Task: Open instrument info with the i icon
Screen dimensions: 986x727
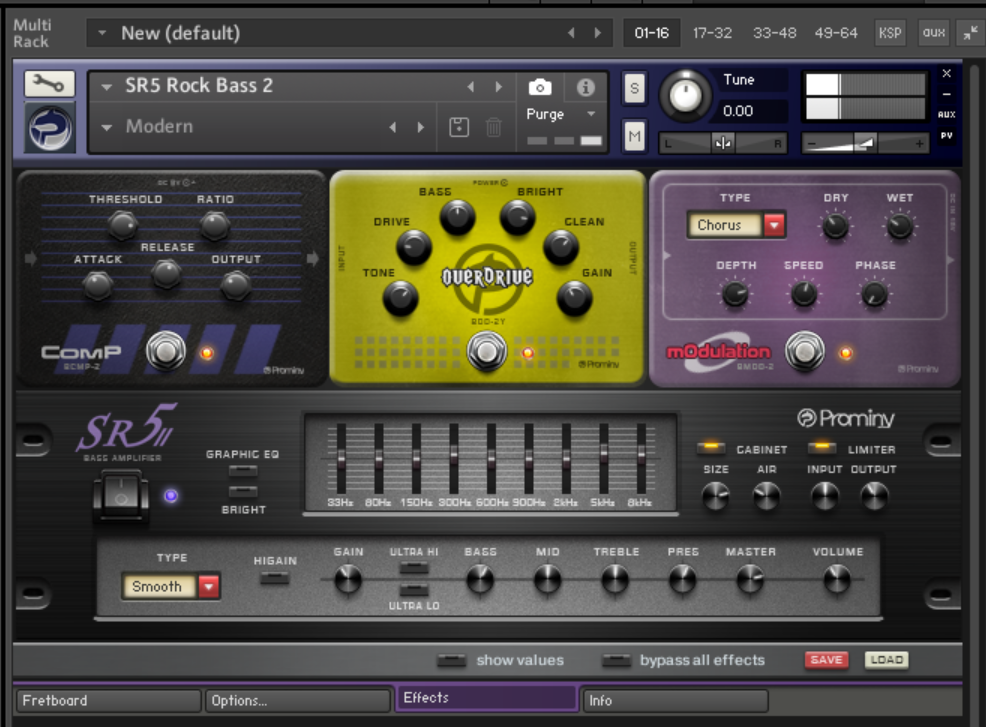Action: point(585,87)
